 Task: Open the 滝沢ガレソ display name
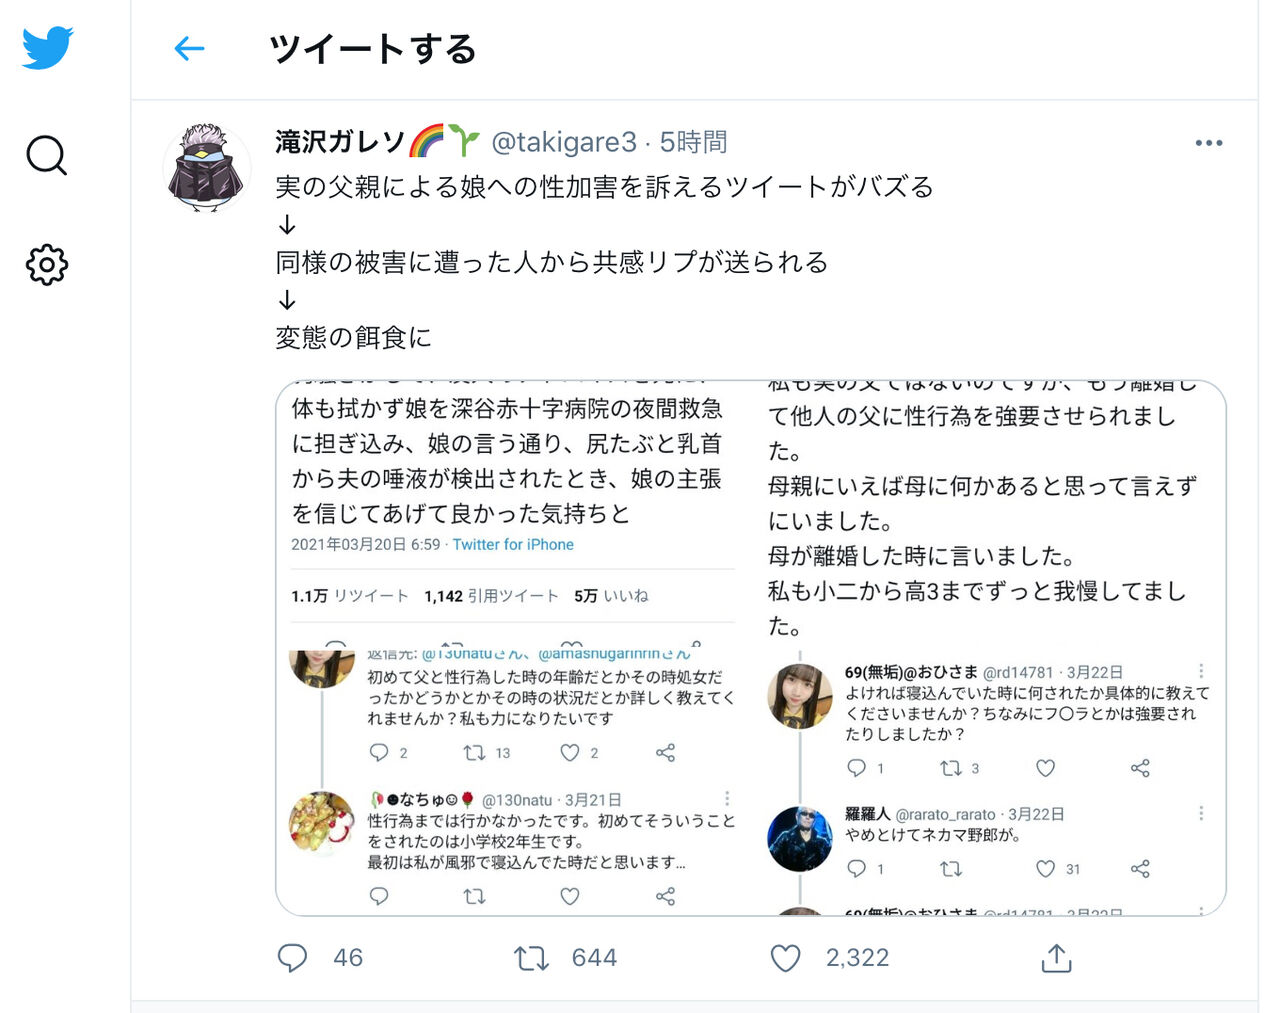pos(340,142)
